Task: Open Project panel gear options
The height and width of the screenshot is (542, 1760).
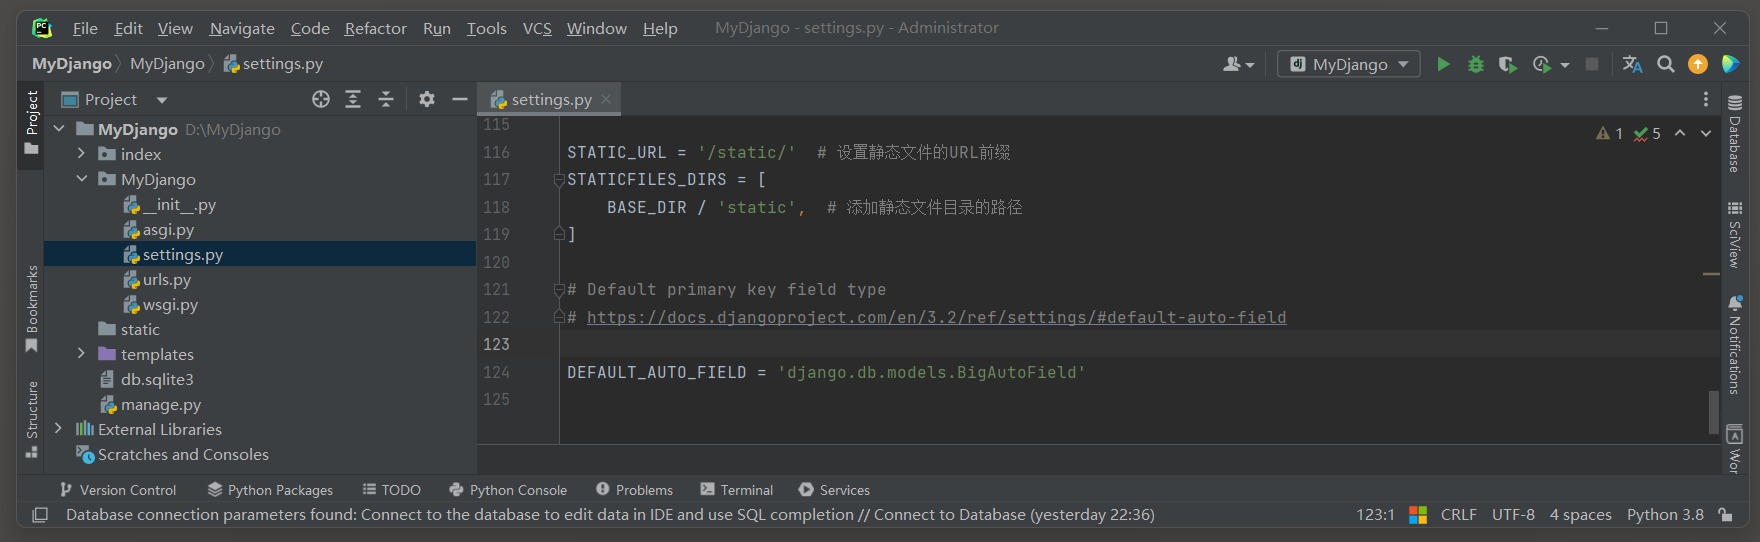Action: (x=427, y=99)
